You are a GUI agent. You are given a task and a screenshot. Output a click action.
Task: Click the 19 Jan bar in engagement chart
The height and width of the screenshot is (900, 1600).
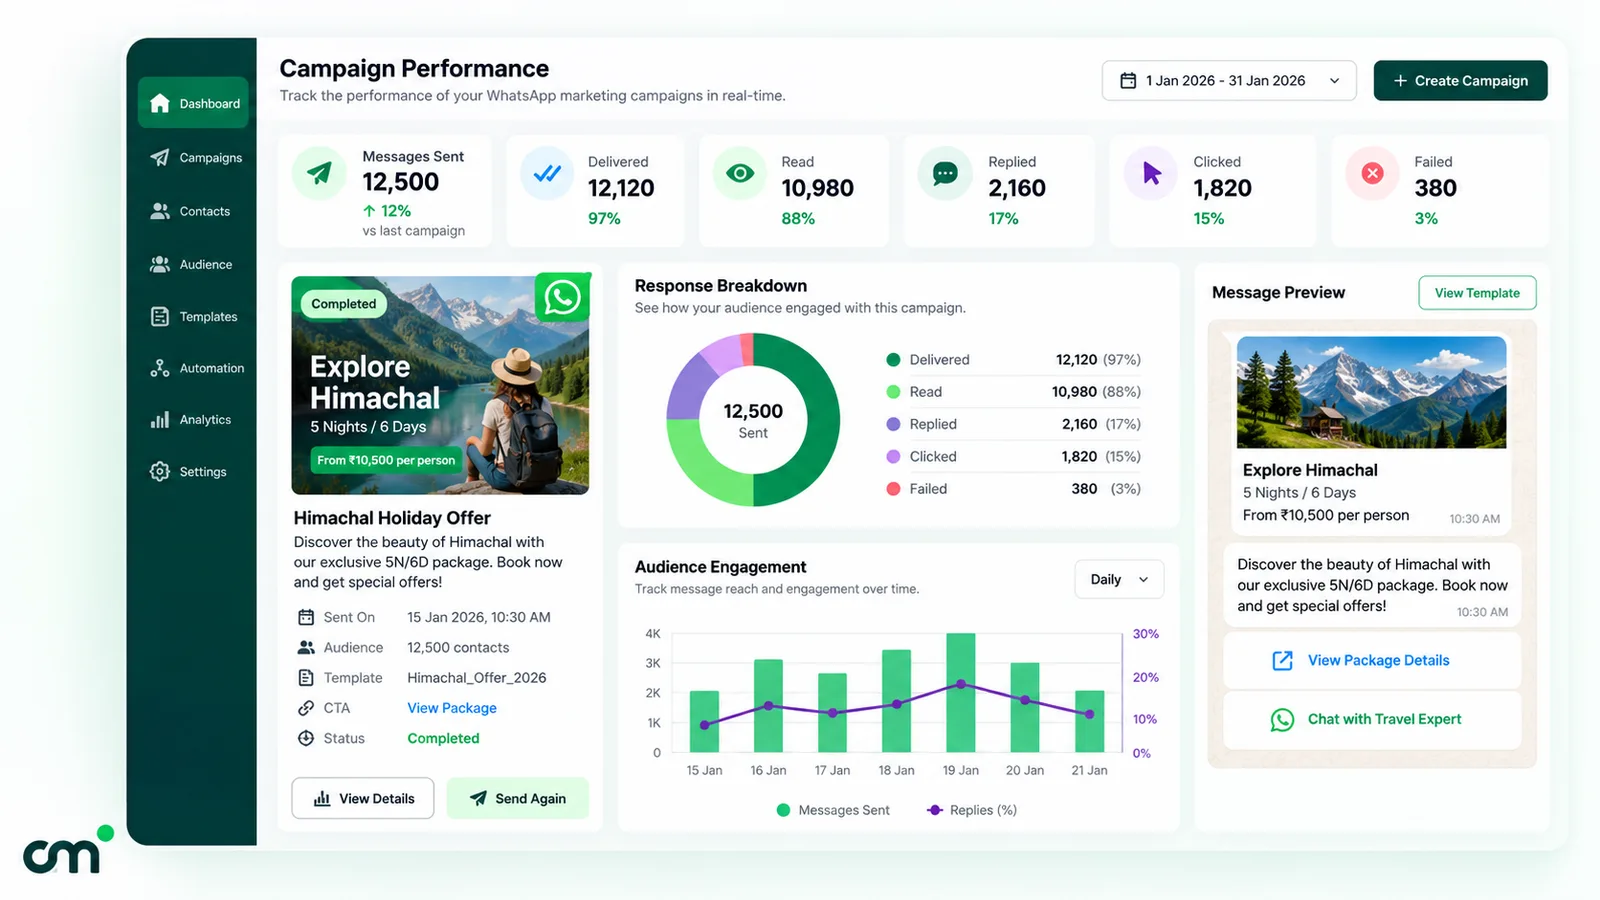coord(961,692)
